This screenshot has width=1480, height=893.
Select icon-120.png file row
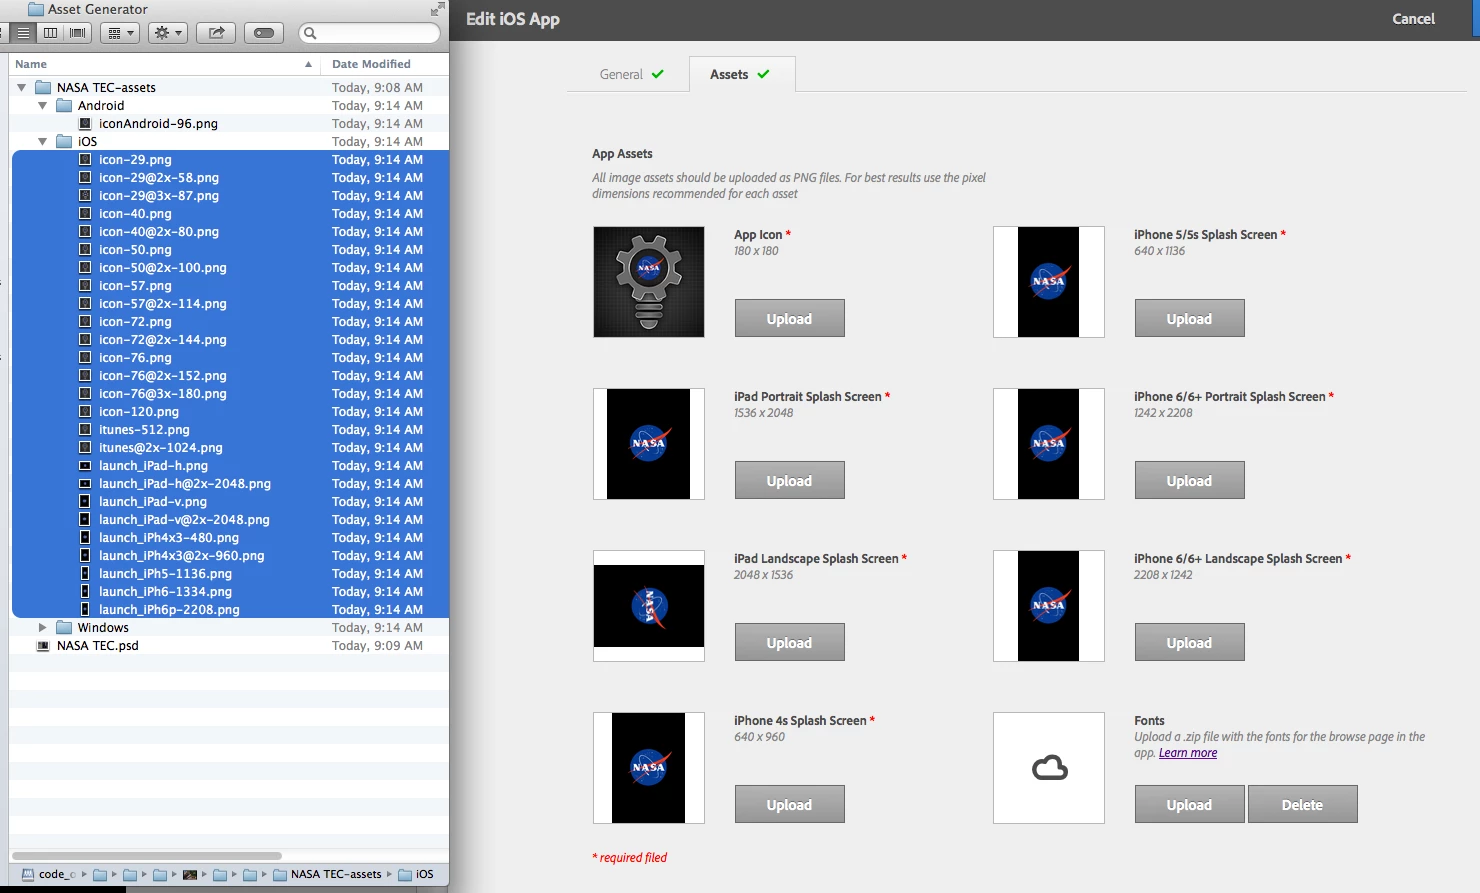tap(230, 411)
